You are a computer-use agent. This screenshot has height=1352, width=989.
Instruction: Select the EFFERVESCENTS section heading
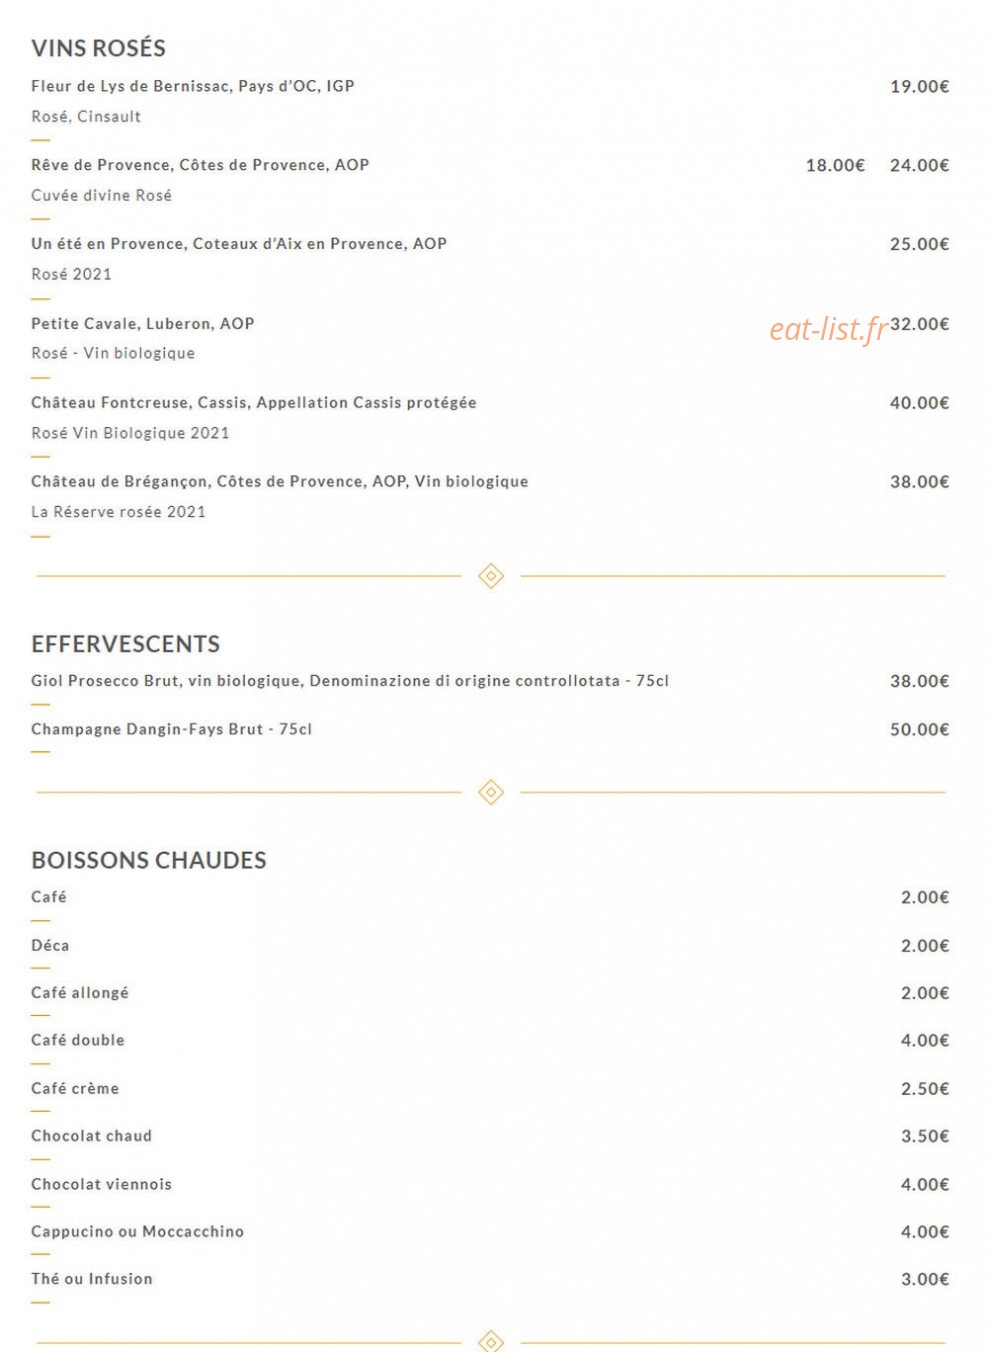[126, 644]
